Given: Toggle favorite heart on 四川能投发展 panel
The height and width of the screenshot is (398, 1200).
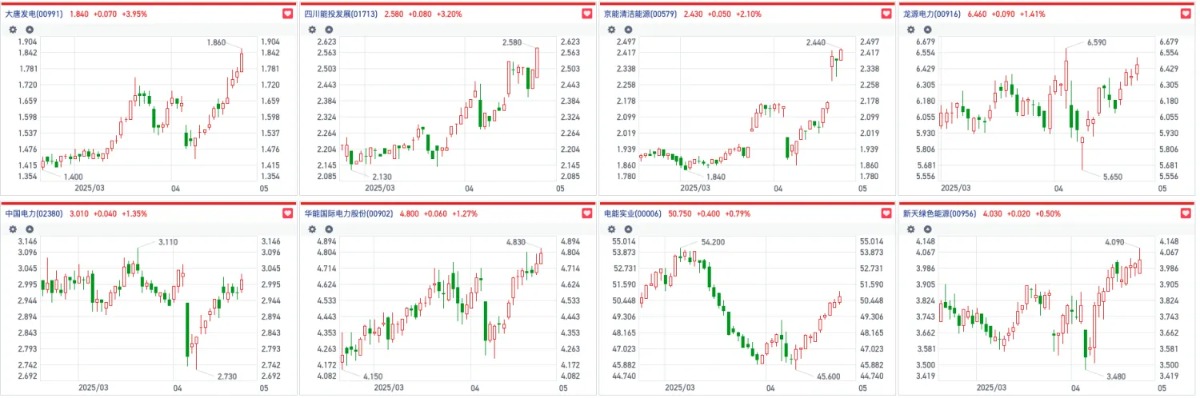Looking at the screenshot, I should pos(587,14).
